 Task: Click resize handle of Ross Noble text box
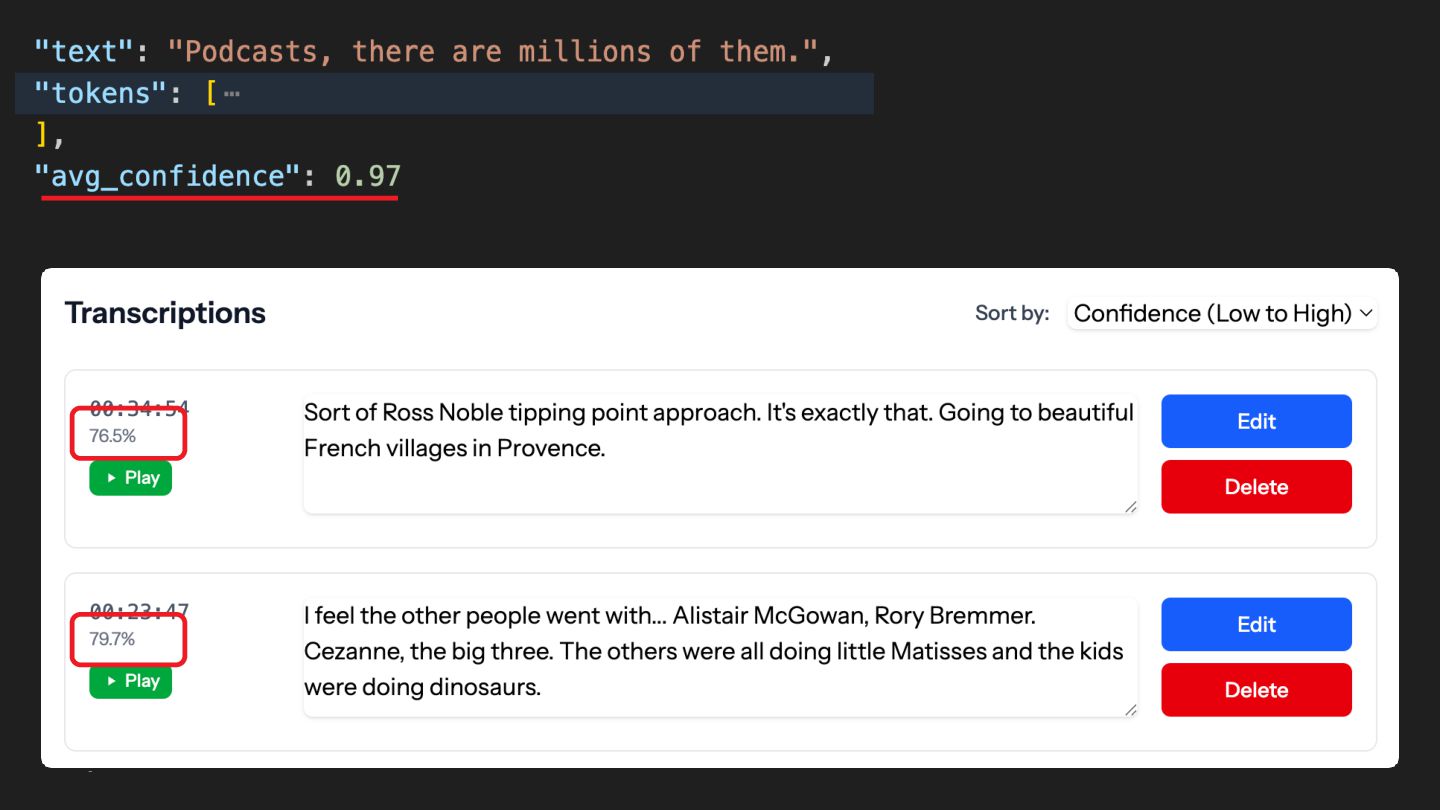coord(1130,507)
